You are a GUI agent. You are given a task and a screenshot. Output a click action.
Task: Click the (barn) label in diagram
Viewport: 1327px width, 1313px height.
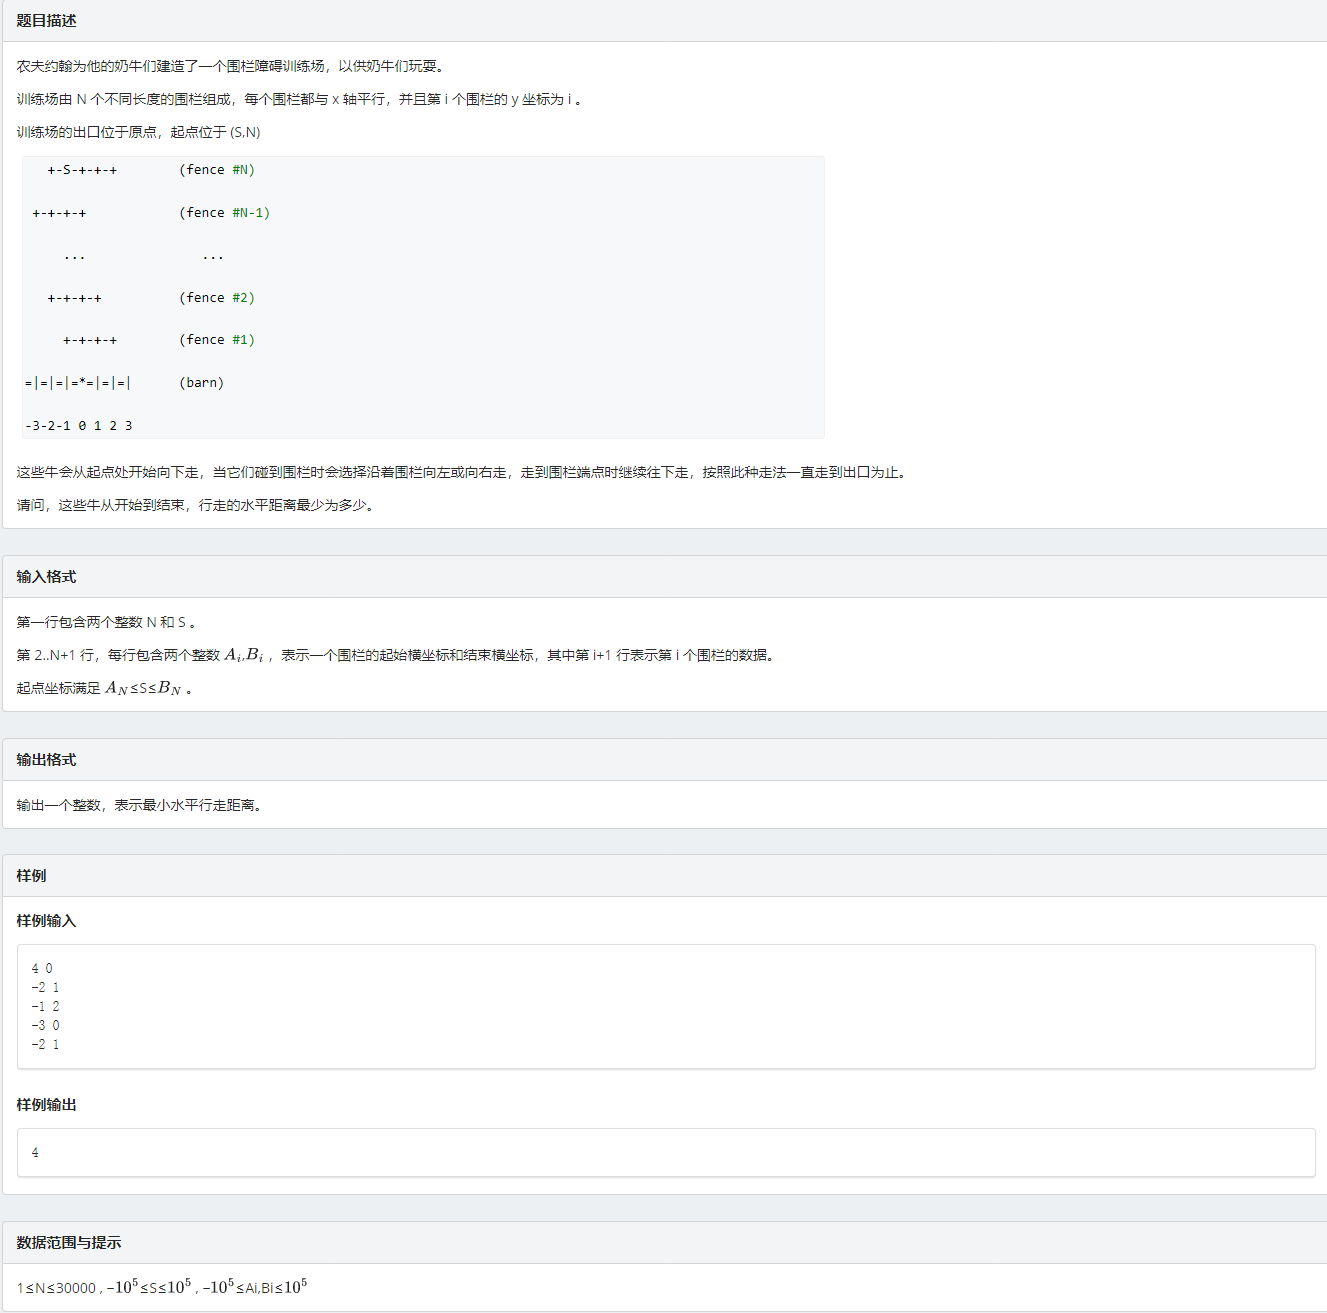pos(202,383)
